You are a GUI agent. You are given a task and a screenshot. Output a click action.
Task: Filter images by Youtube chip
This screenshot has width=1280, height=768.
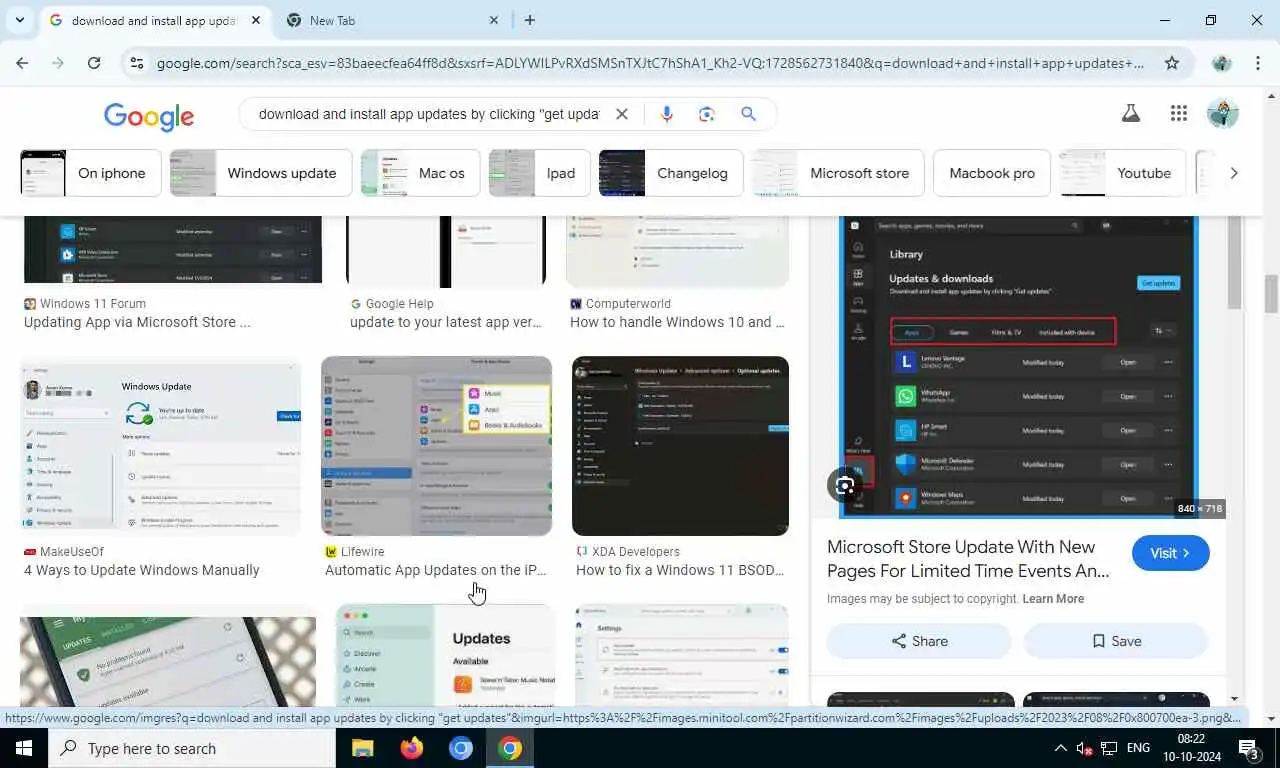click(1122, 173)
